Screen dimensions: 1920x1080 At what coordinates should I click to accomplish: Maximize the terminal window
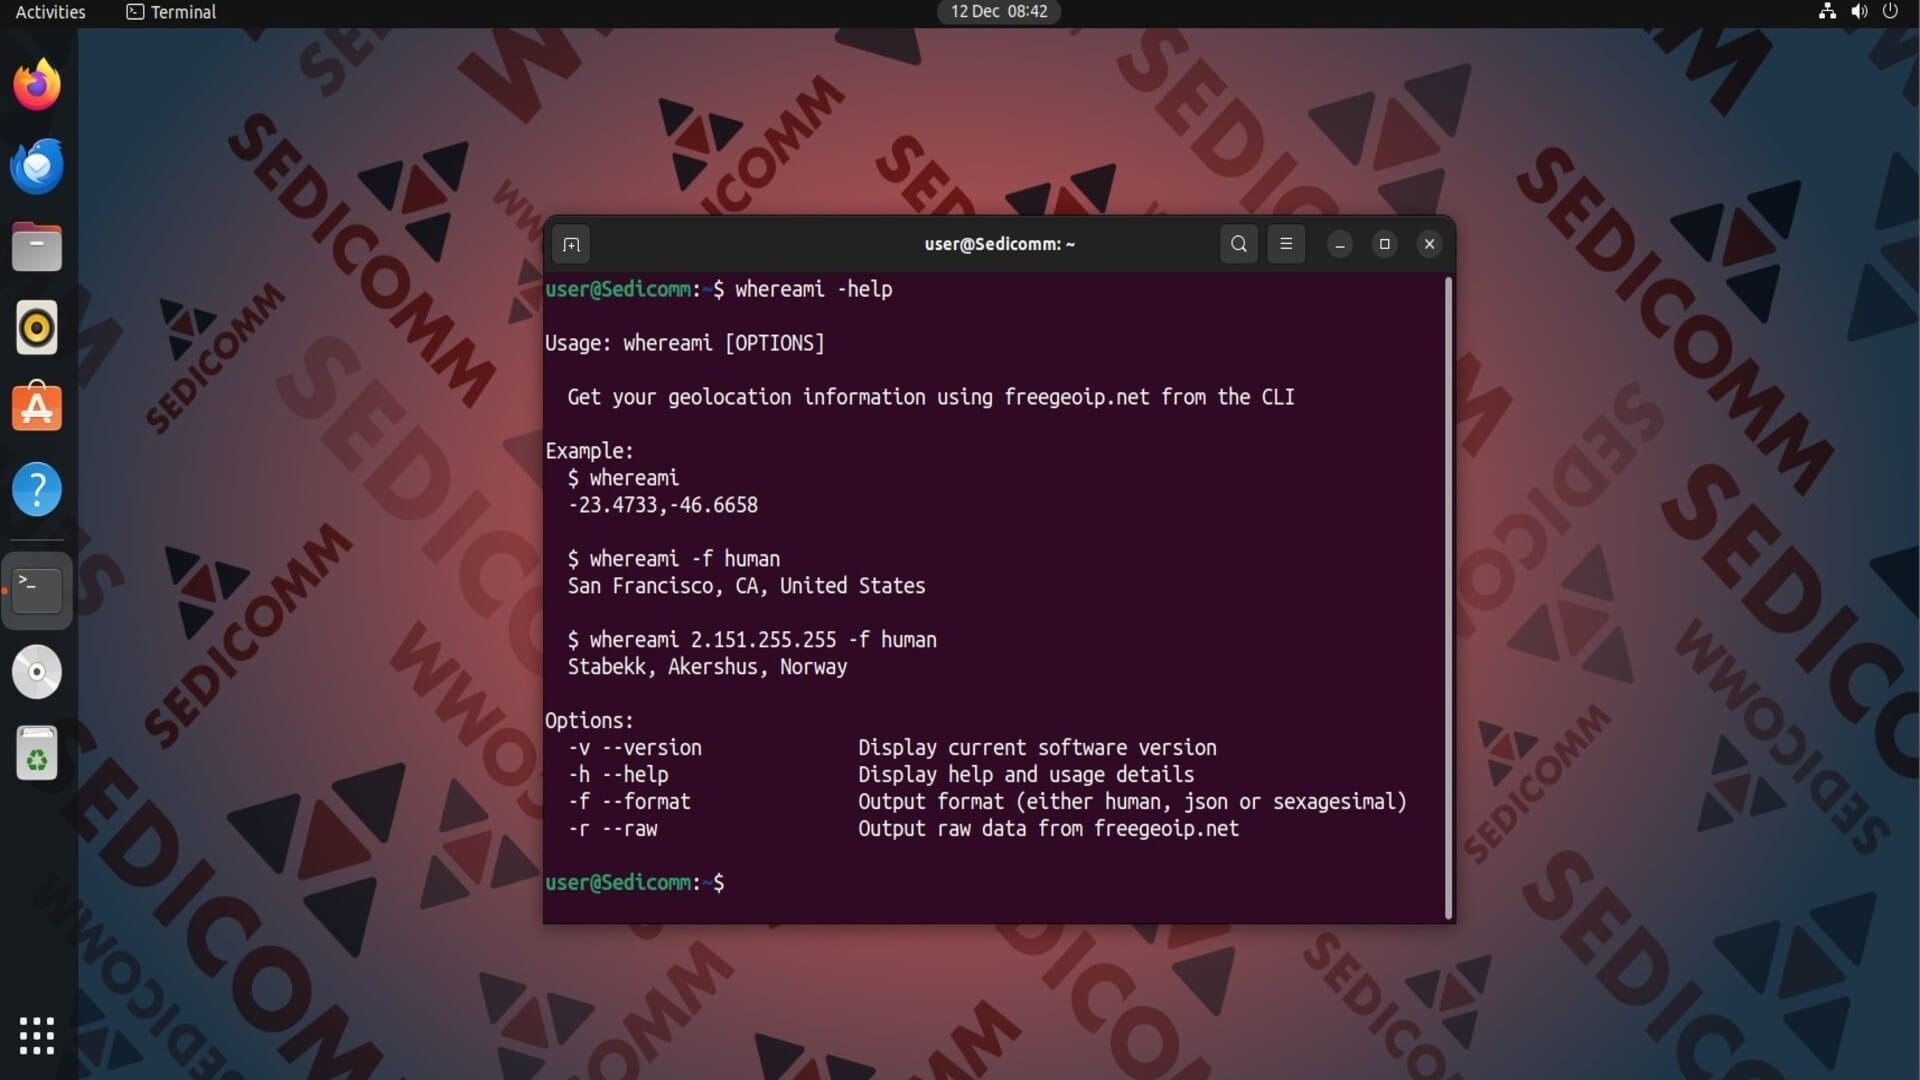(x=1385, y=244)
